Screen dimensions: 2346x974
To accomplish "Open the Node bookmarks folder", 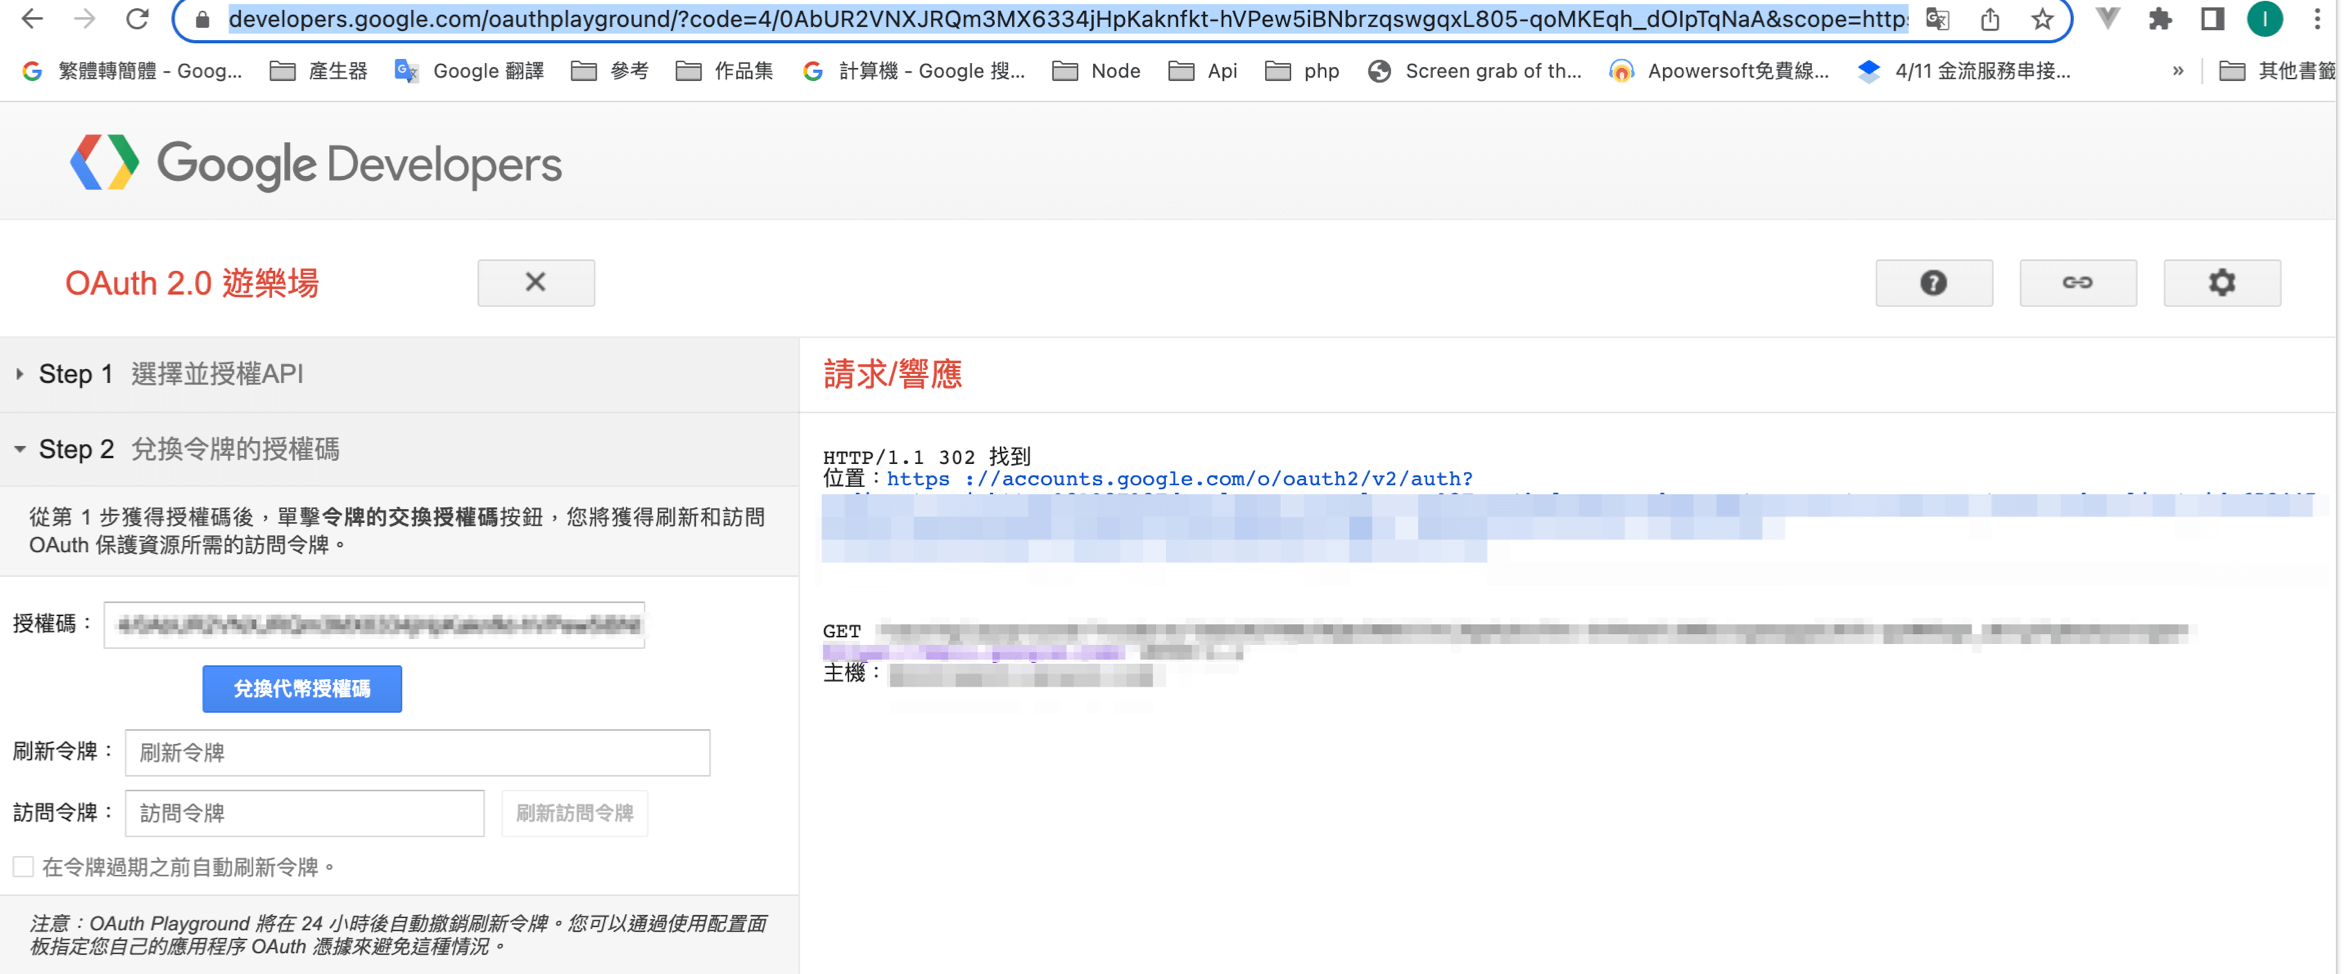I will pos(1097,71).
